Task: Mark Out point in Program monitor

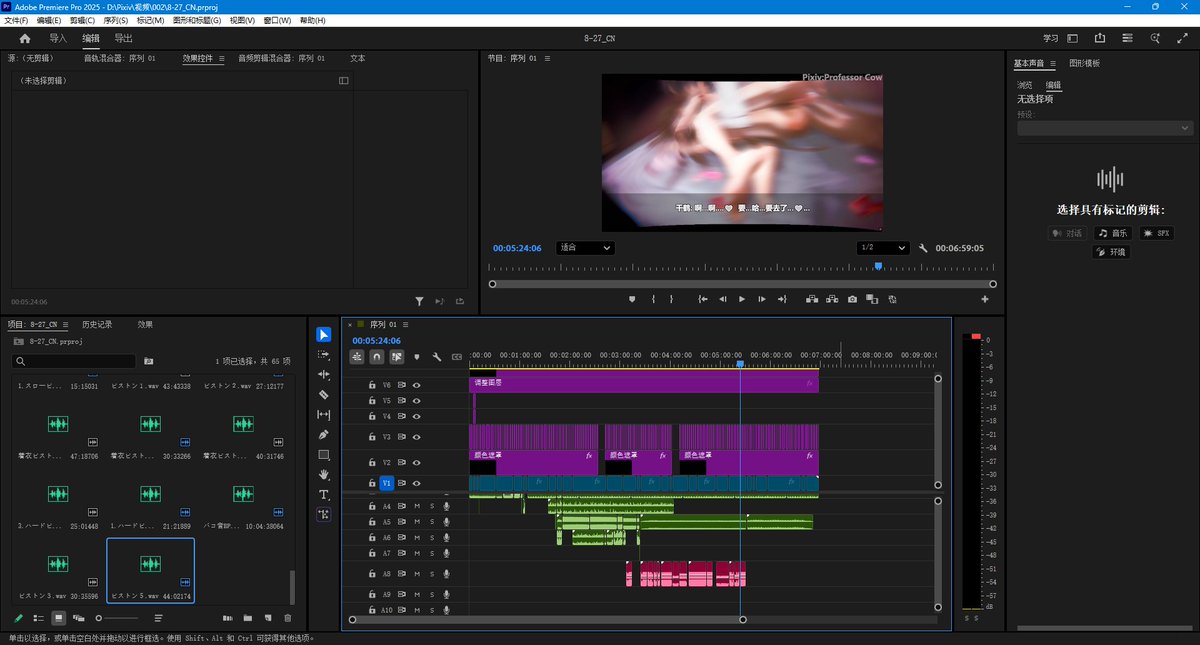Action: (671, 299)
